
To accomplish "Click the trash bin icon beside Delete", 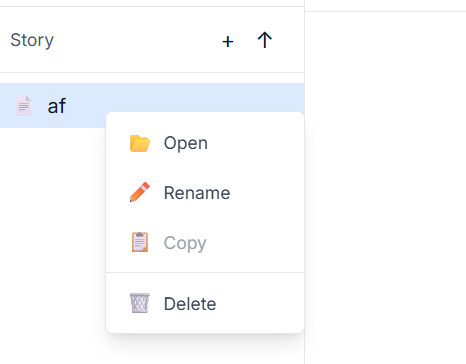I will pyautogui.click(x=140, y=303).
